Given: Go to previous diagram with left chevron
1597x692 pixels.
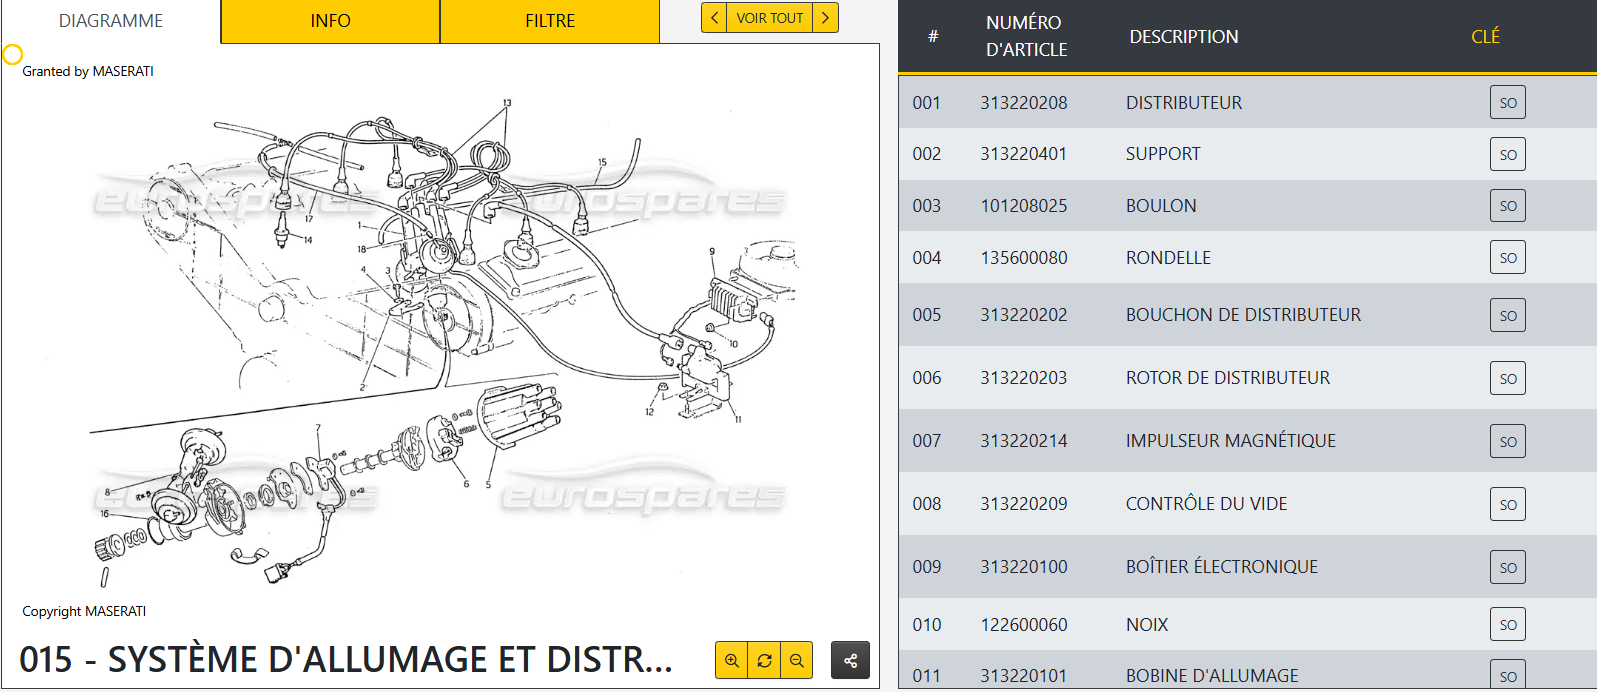Looking at the screenshot, I should click(x=714, y=18).
